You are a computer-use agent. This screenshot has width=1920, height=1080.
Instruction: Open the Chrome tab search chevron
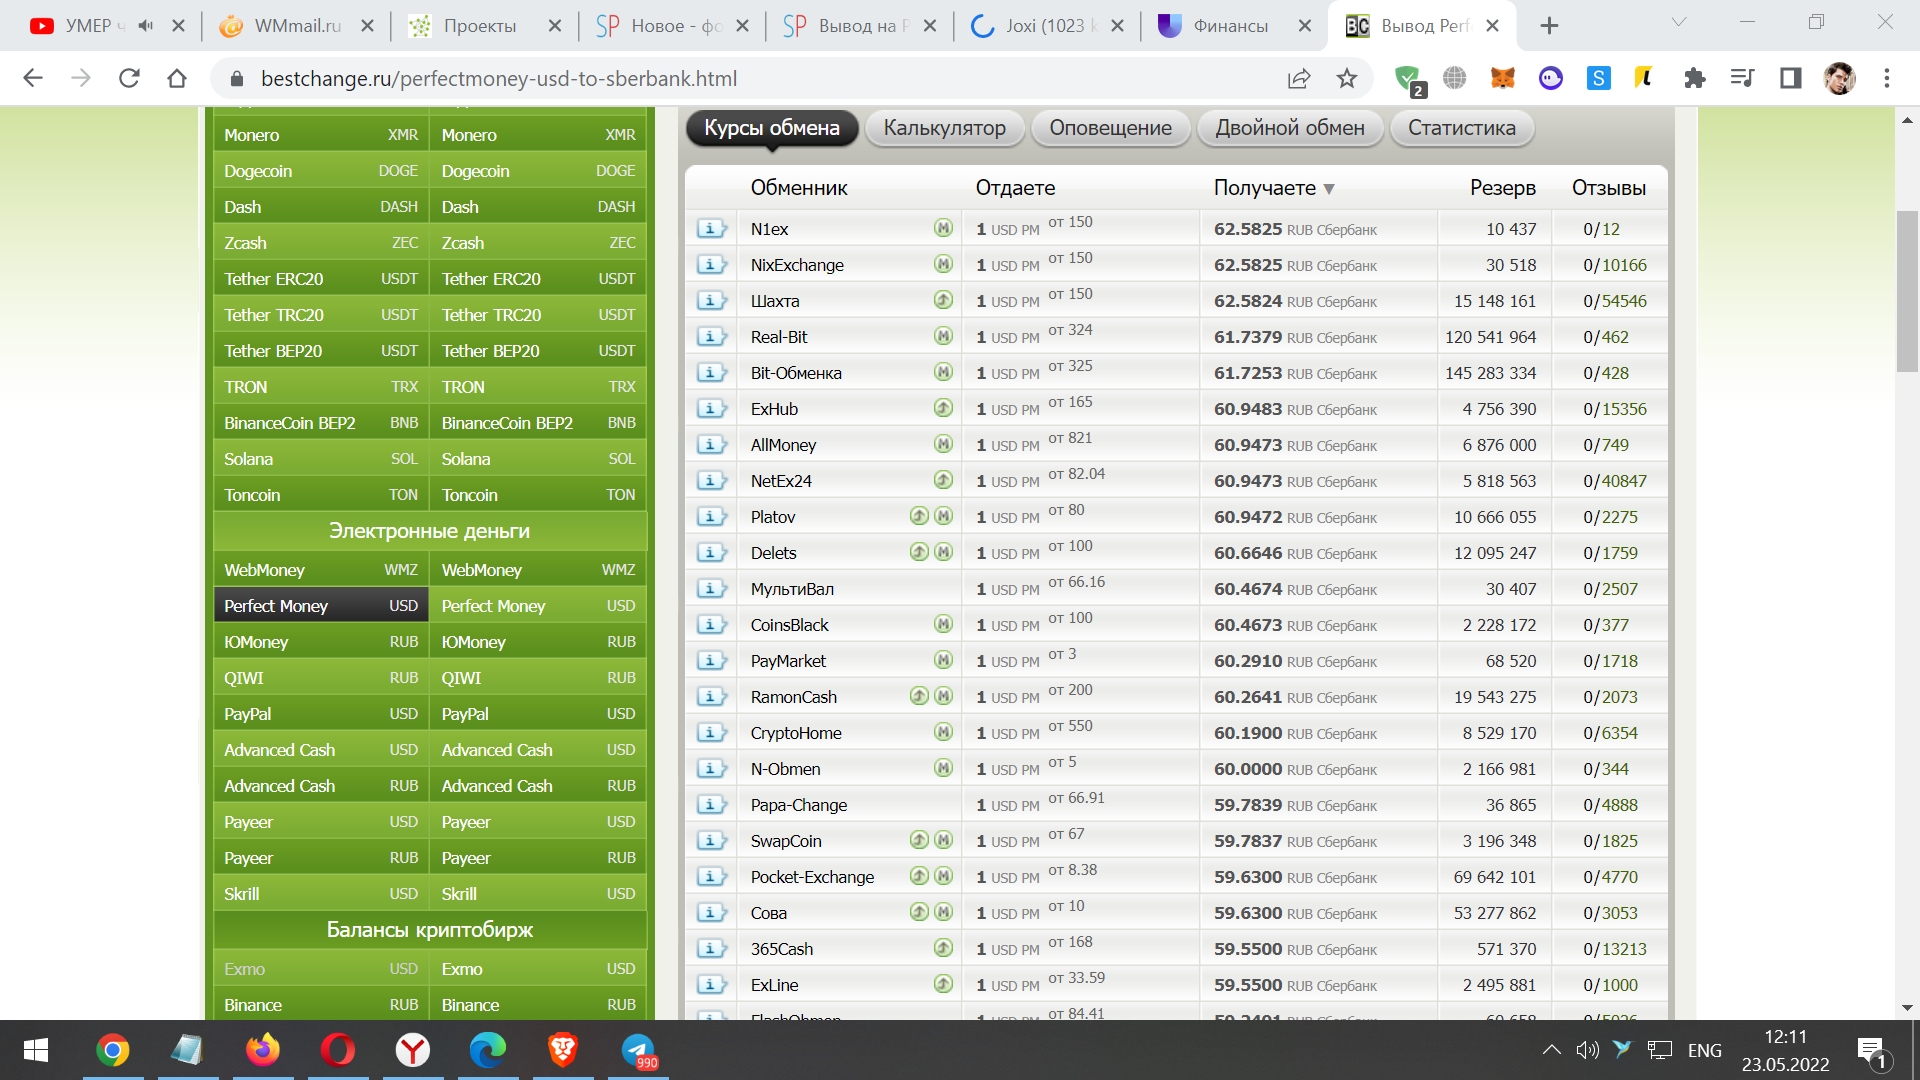coord(1679,23)
